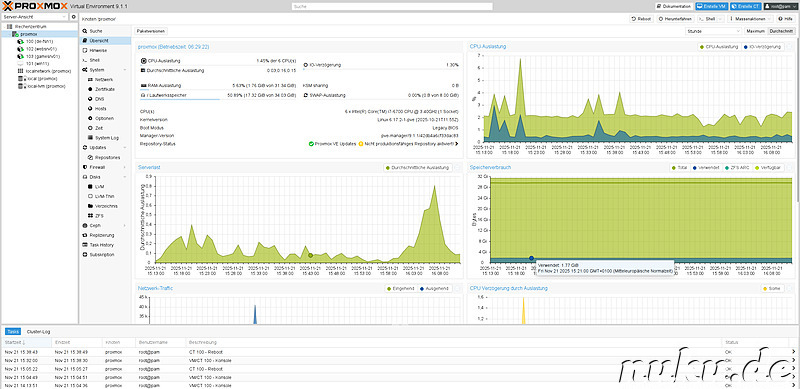Click the Paketversionen button
The height and width of the screenshot is (389, 800).
coord(151,31)
